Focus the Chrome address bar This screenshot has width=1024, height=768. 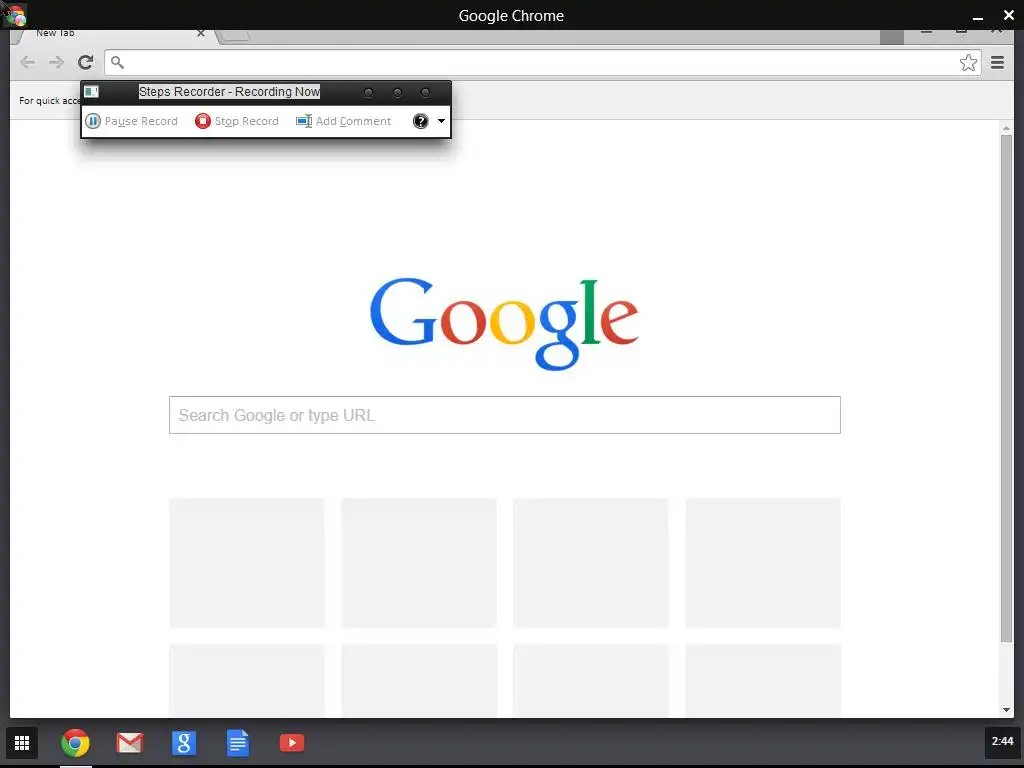coord(542,62)
